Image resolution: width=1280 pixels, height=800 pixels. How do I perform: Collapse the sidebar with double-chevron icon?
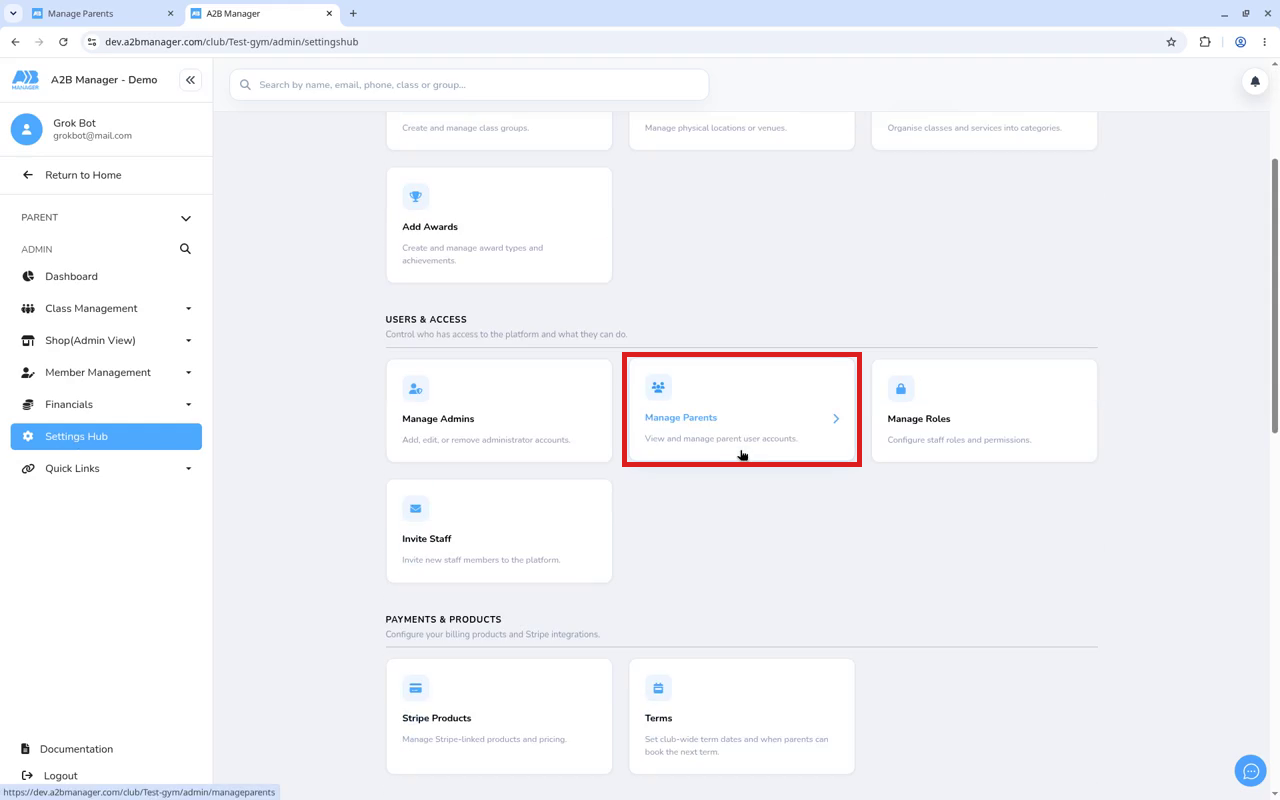(190, 80)
